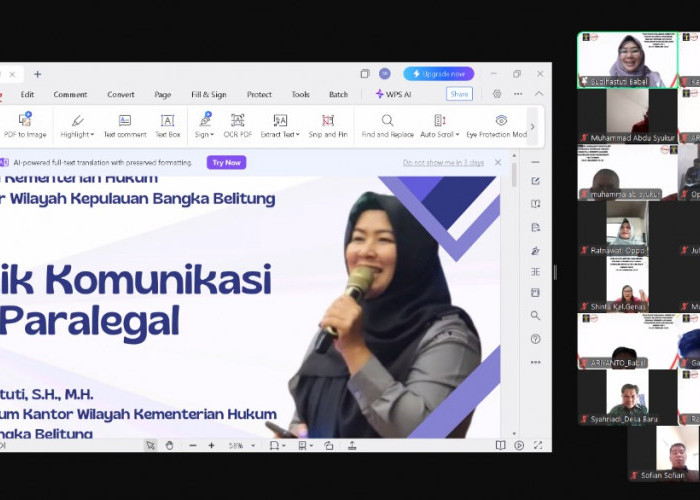
Task: Toggle reading mode book icon in status bar
Action: pos(500,445)
